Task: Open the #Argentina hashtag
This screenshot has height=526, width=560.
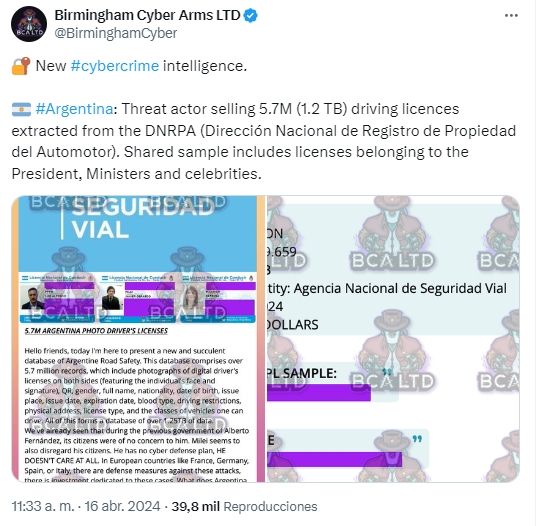Action: coord(74,109)
